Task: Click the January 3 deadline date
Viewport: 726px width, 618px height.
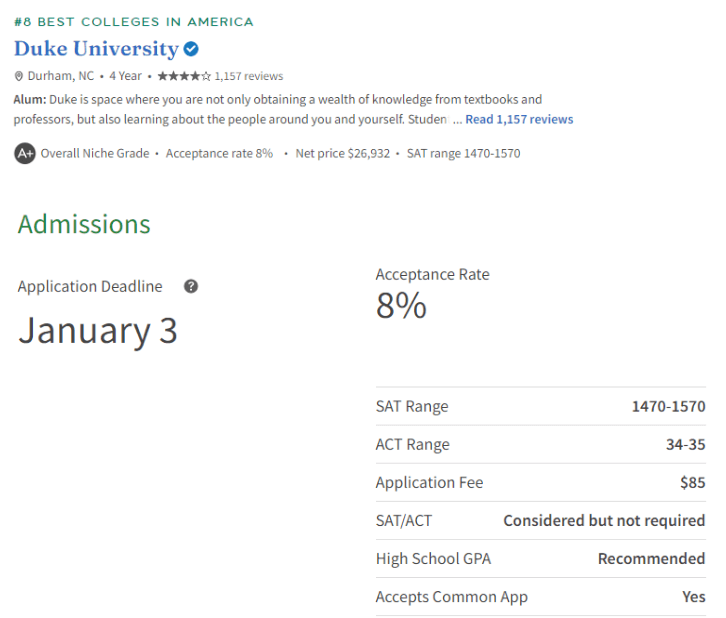Action: pyautogui.click(x=98, y=331)
